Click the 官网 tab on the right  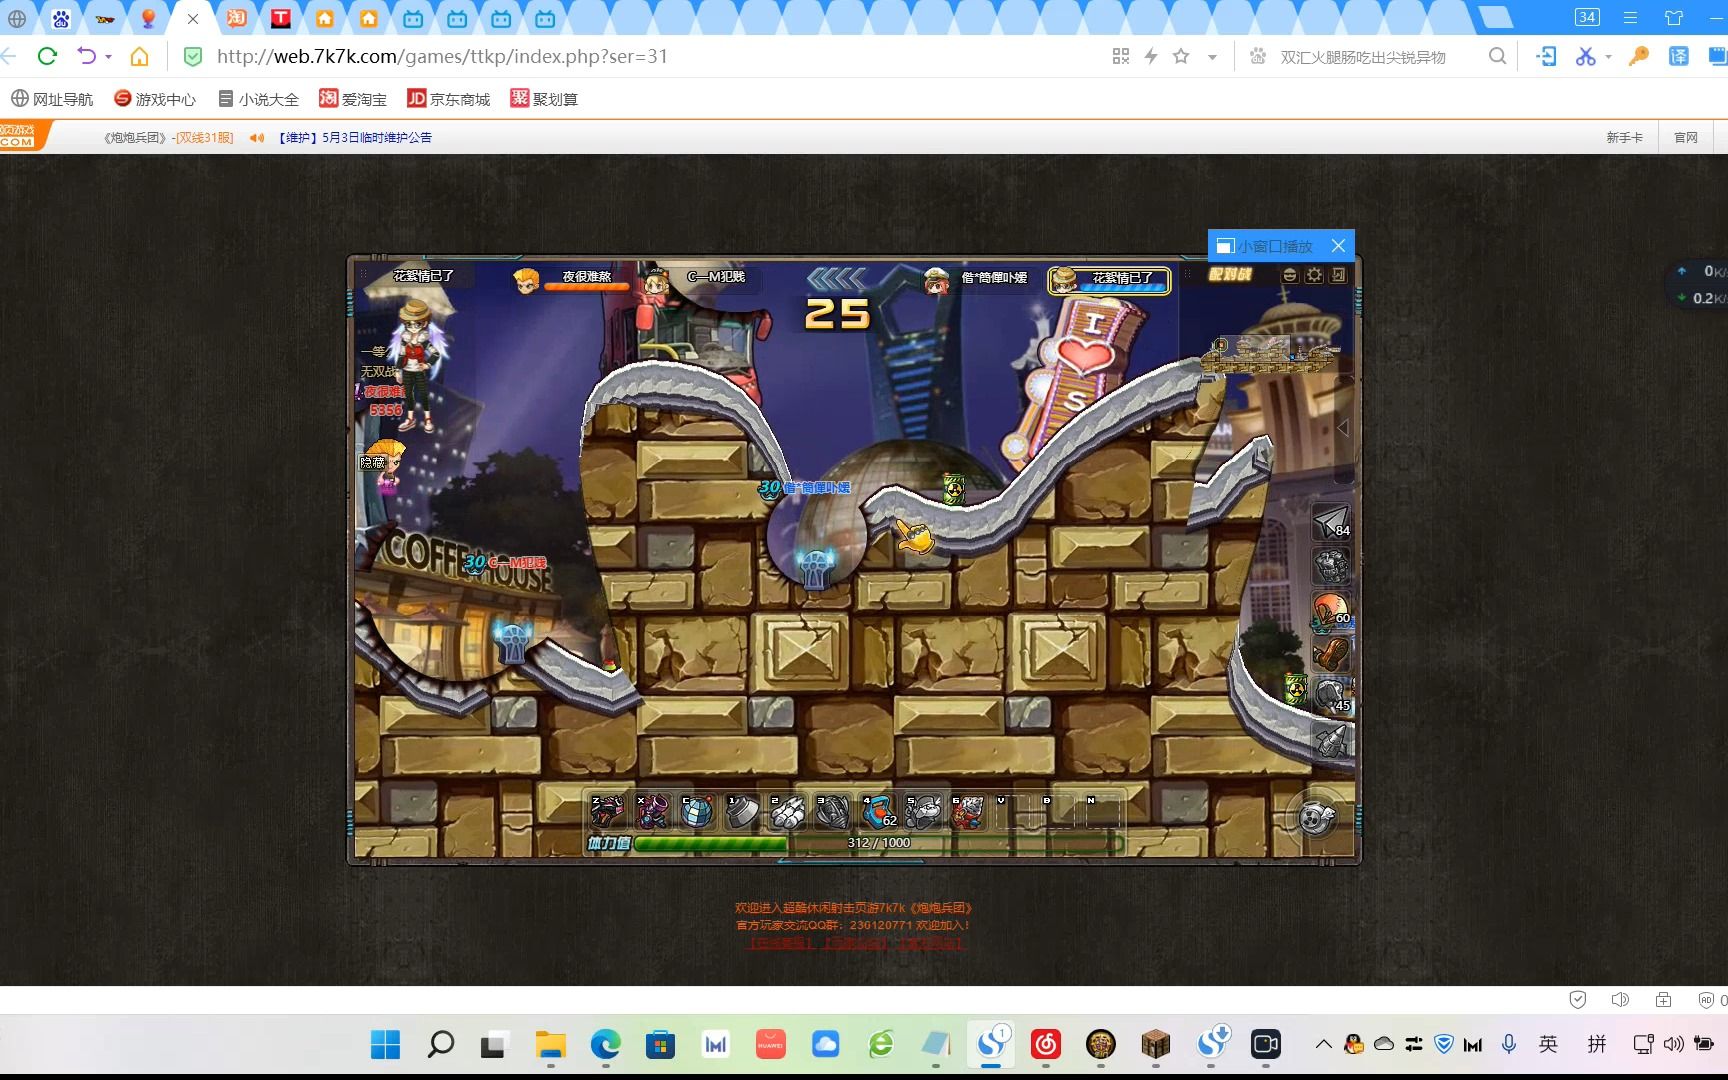1686,138
